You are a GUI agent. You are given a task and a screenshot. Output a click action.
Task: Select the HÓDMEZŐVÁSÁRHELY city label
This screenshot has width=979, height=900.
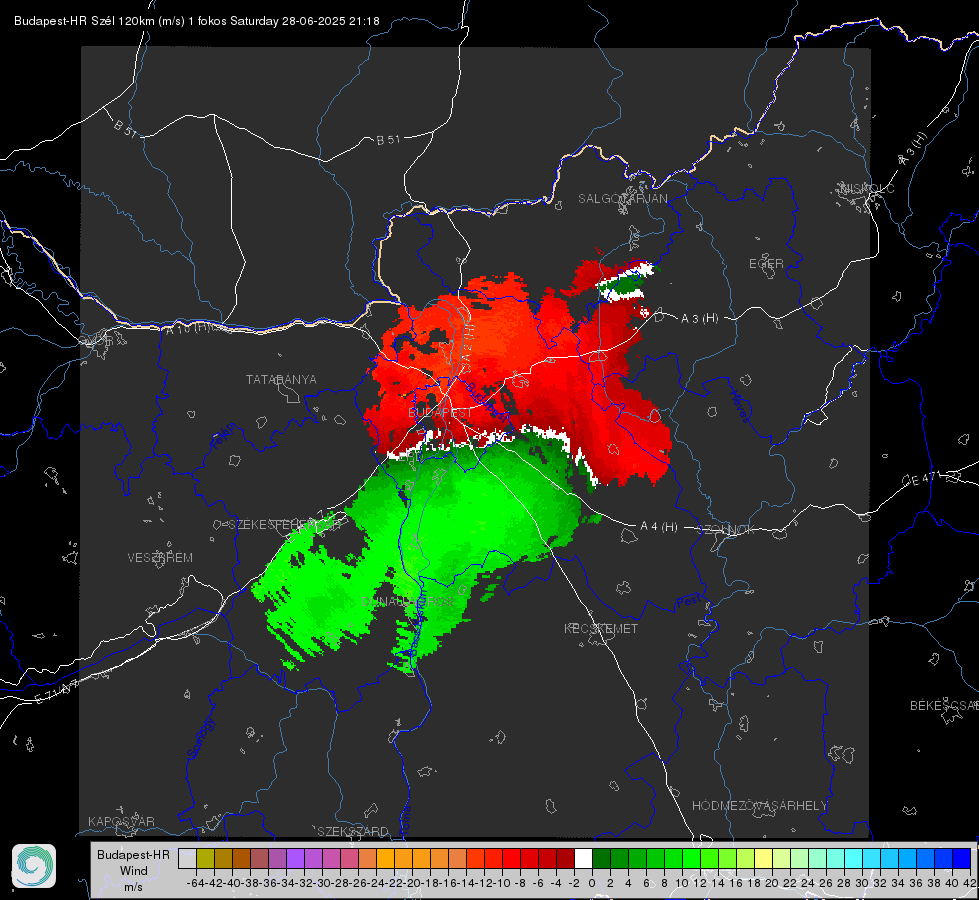[759, 806]
